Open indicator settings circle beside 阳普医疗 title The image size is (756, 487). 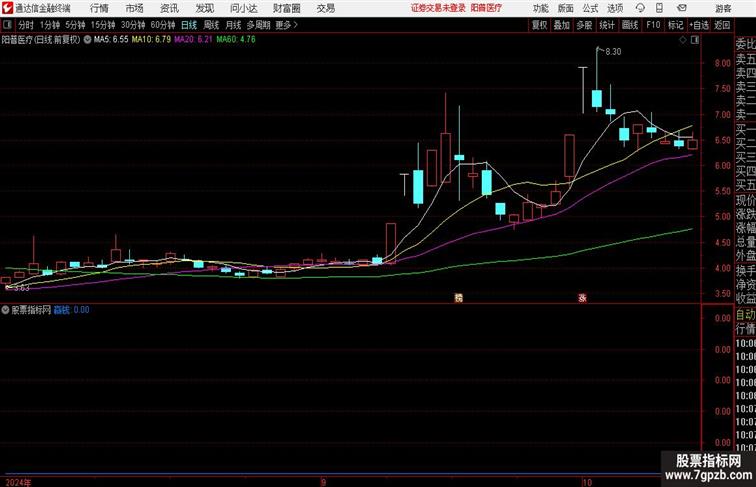[x=87, y=40]
